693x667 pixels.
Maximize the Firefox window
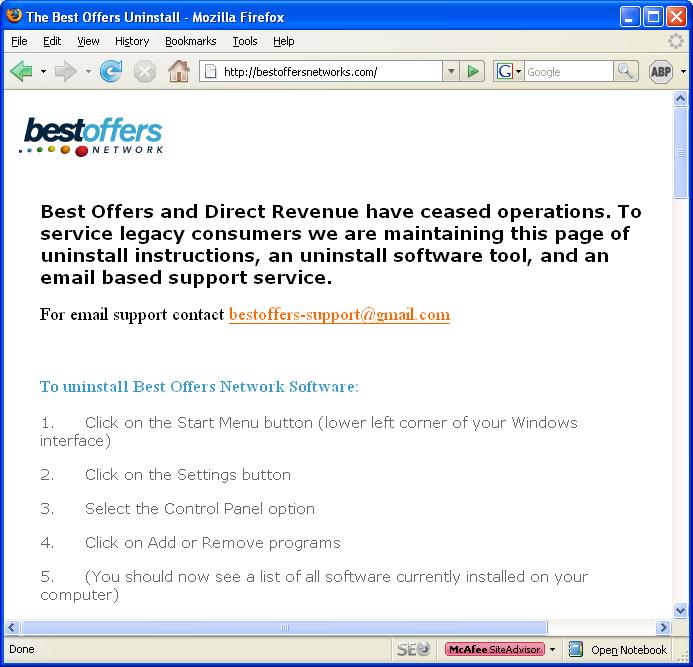[x=653, y=17]
